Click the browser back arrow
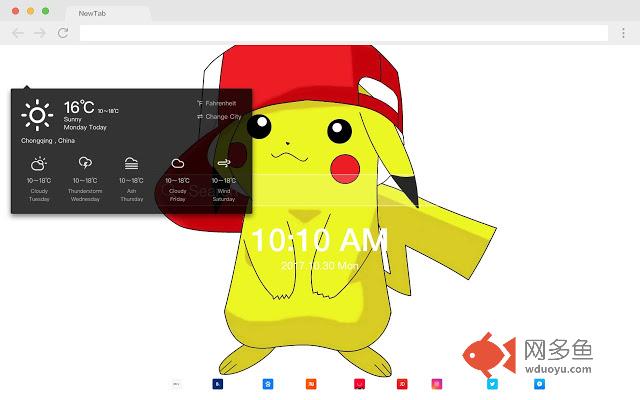 click(x=18, y=33)
